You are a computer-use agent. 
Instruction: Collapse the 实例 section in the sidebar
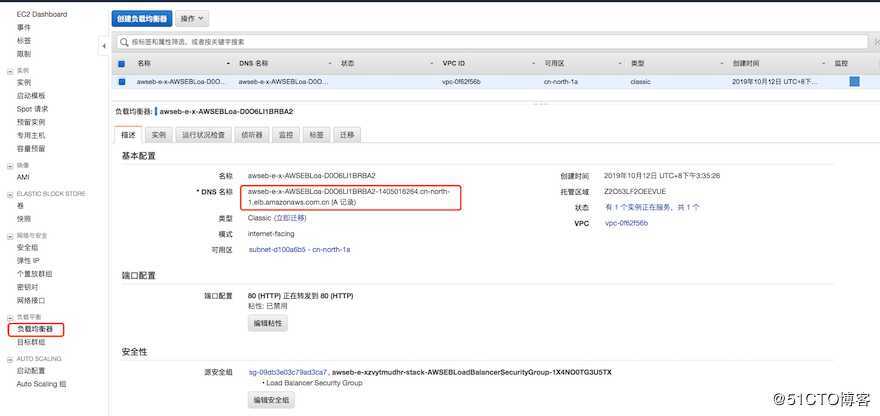10,71
